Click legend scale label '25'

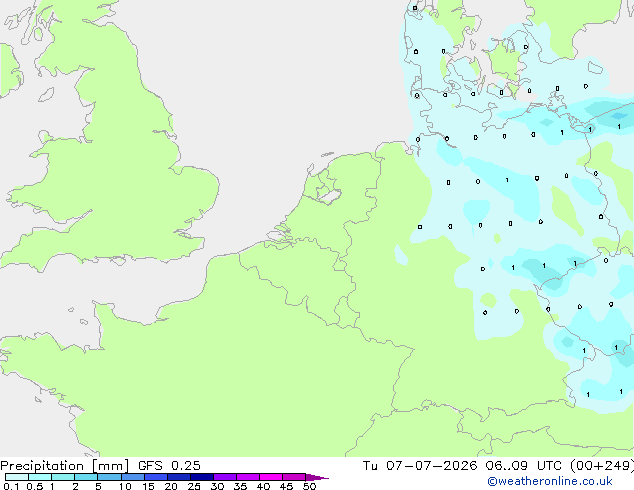194,486
